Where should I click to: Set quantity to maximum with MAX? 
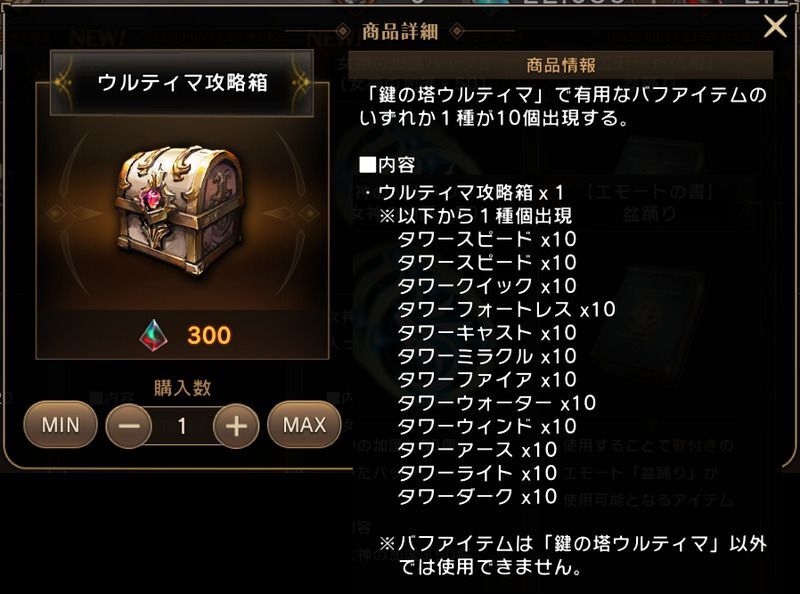[304, 425]
